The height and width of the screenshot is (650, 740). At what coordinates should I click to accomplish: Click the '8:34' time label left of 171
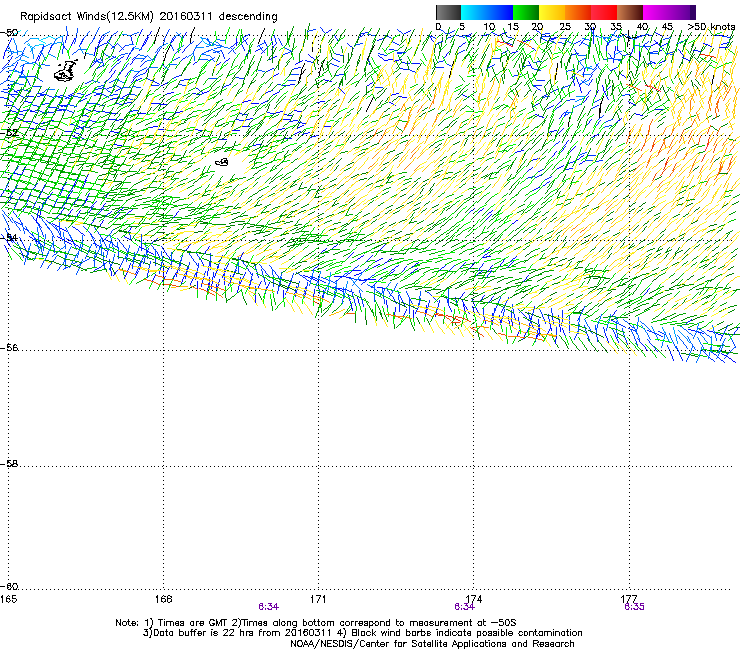[269, 607]
